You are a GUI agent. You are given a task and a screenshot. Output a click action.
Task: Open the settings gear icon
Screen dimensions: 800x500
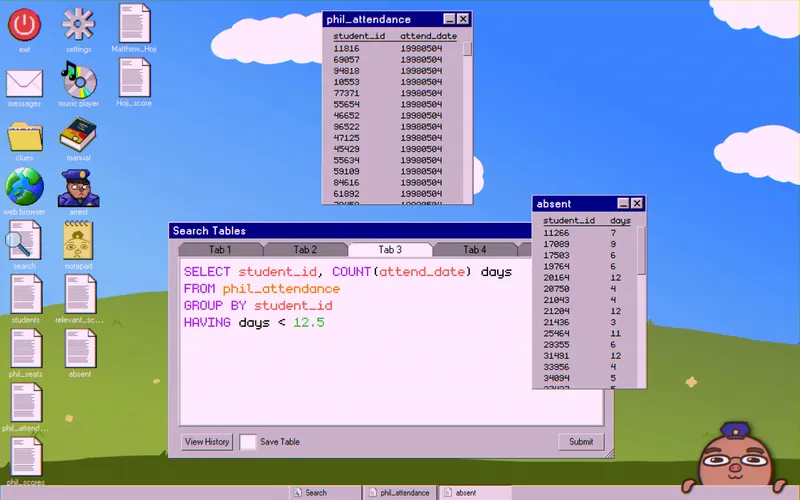click(x=78, y=24)
